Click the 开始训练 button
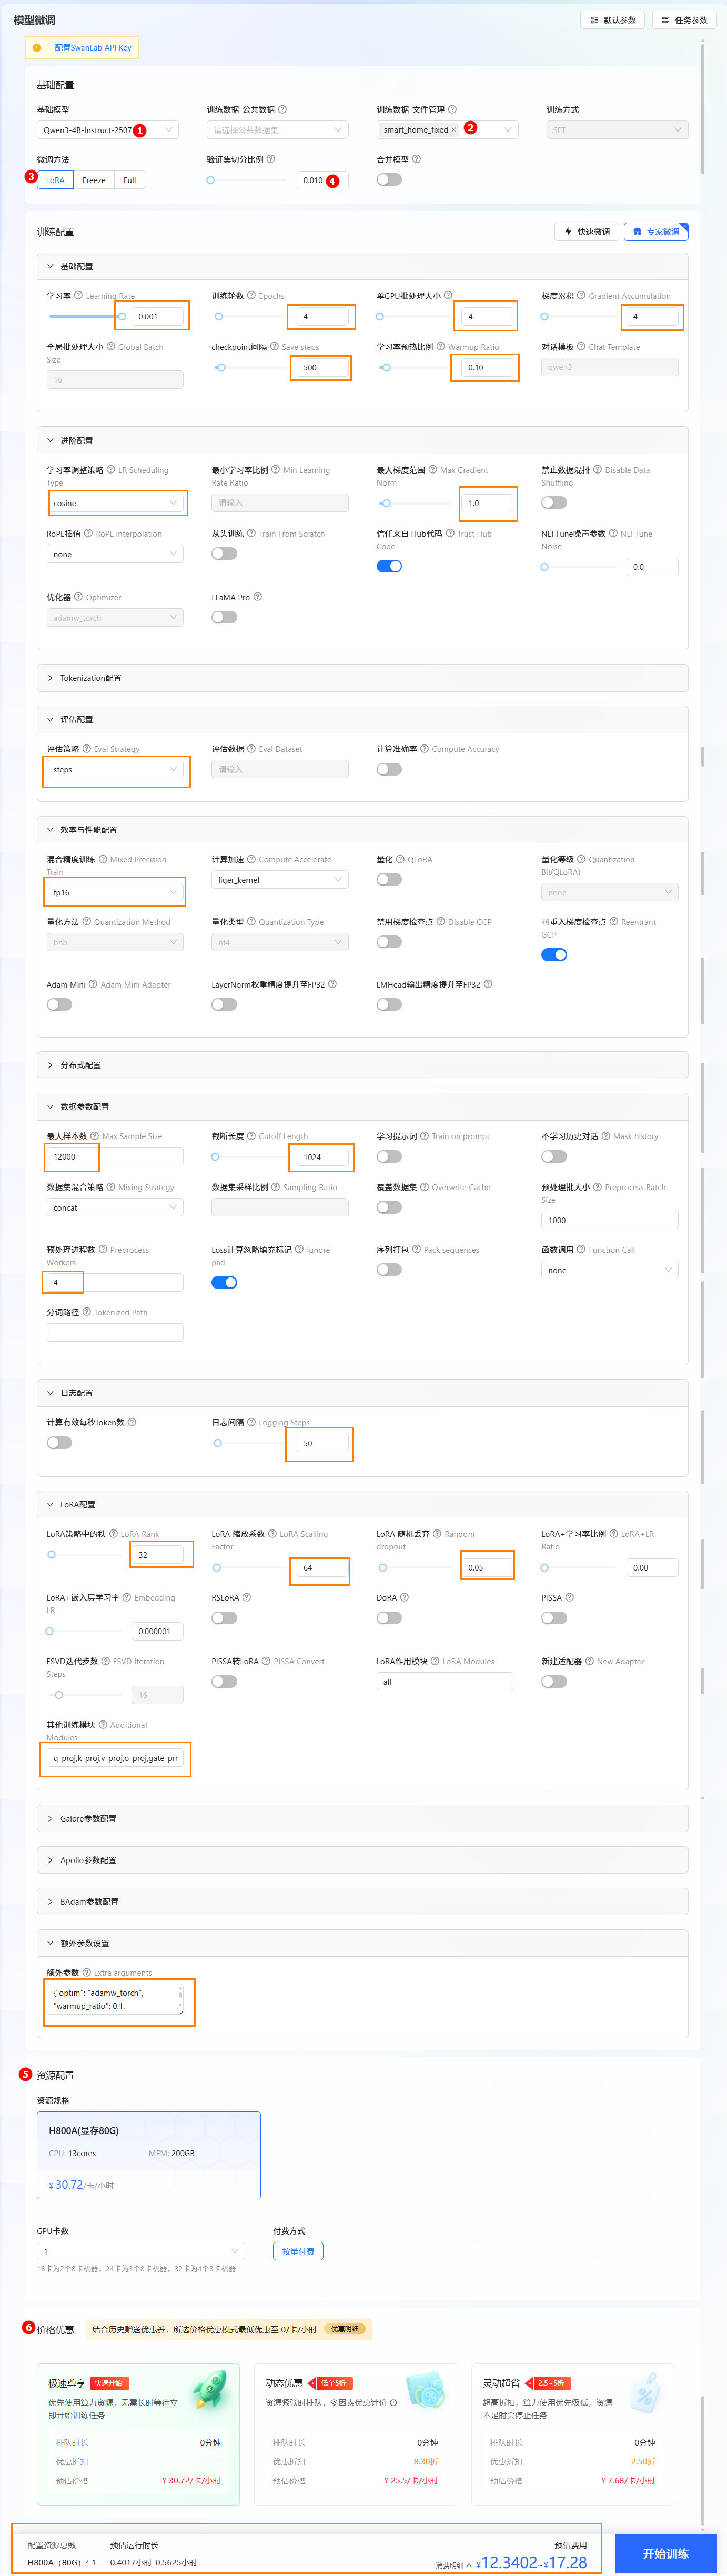Screen dimensions: 727x2576 click(665, 2553)
